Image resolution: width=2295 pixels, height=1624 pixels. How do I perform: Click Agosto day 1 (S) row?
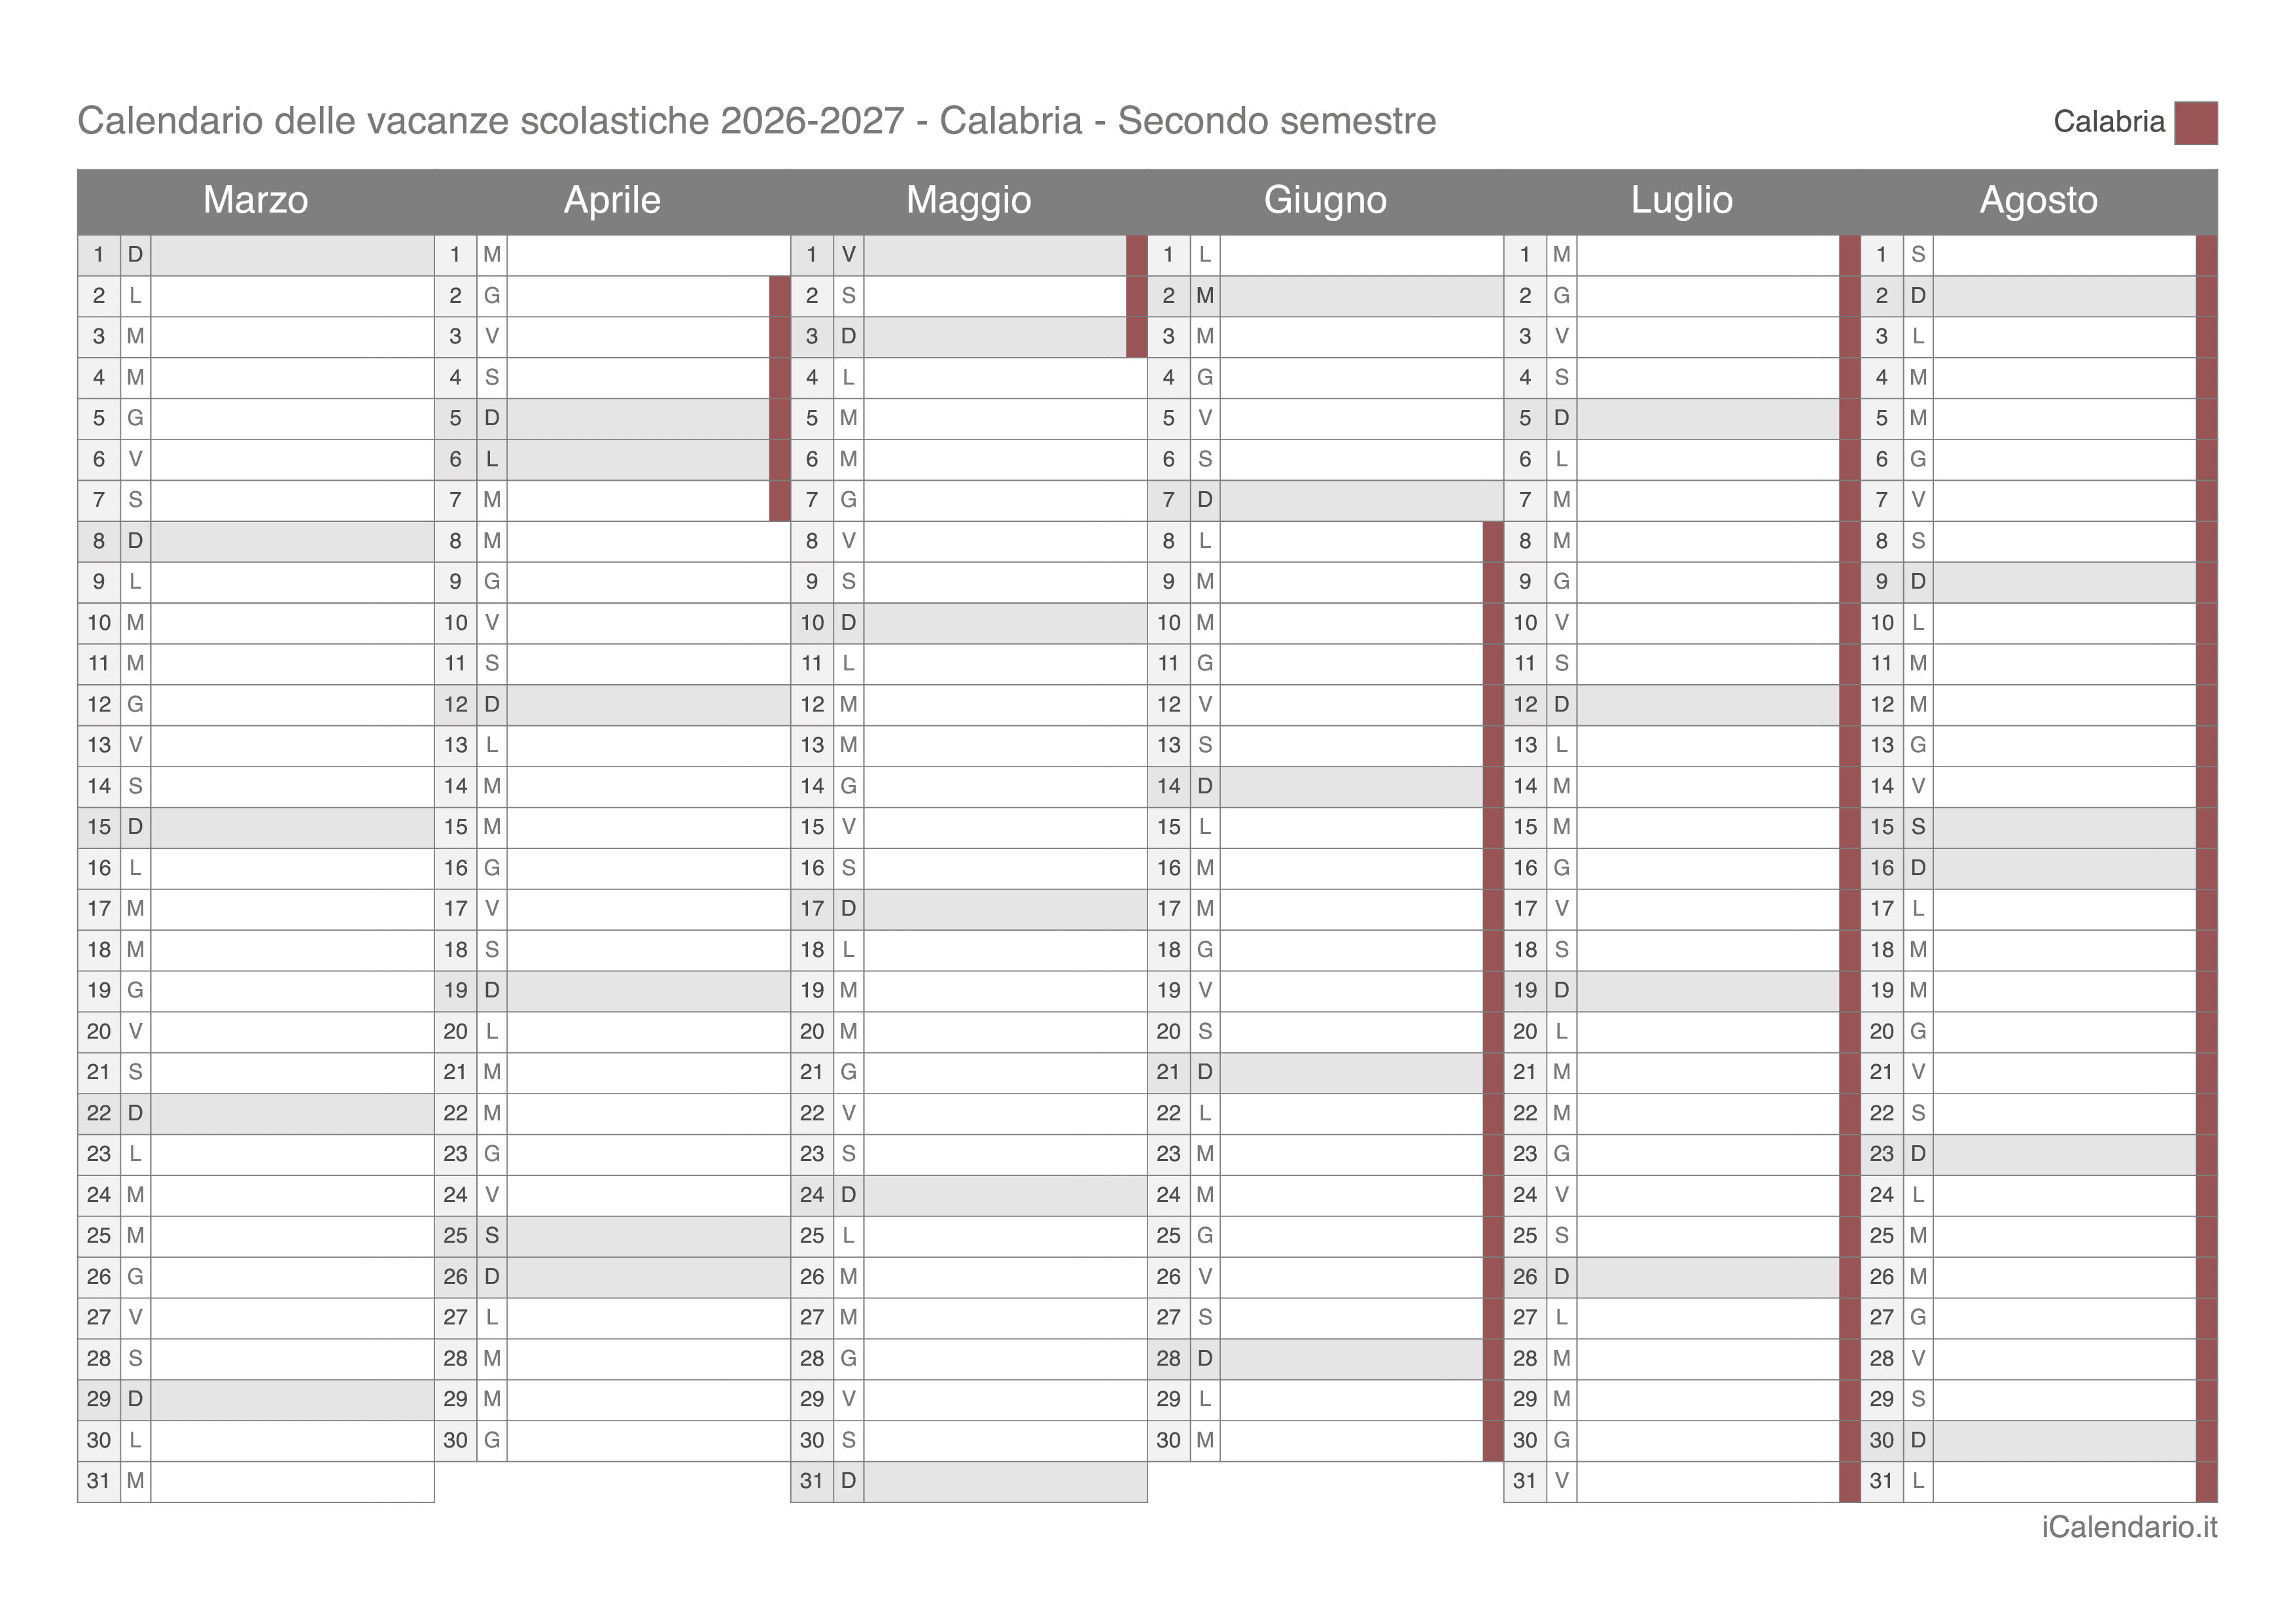[2039, 255]
